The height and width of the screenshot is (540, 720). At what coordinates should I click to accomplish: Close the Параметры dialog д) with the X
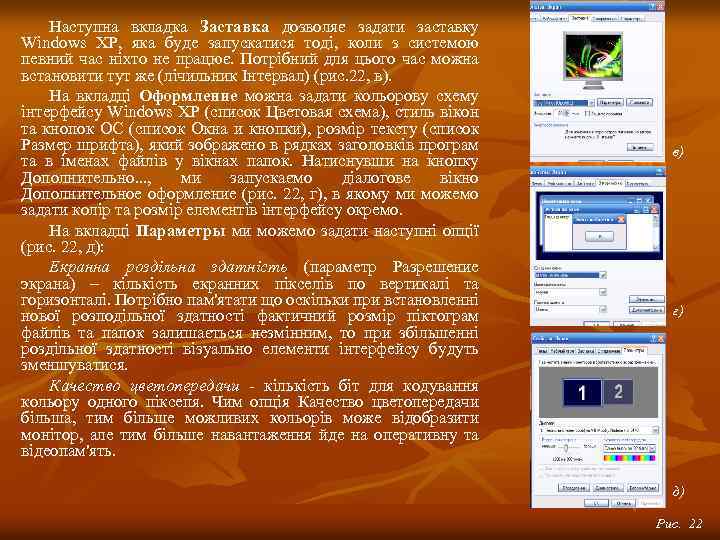pos(661,339)
